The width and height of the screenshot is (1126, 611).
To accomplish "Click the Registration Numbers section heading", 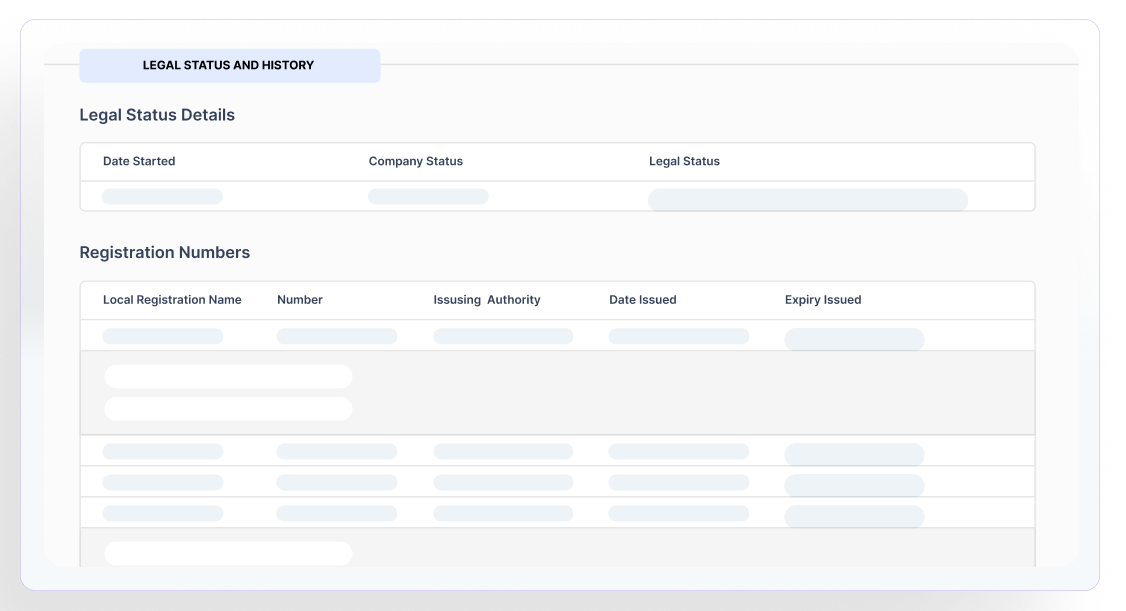I will coord(164,253).
